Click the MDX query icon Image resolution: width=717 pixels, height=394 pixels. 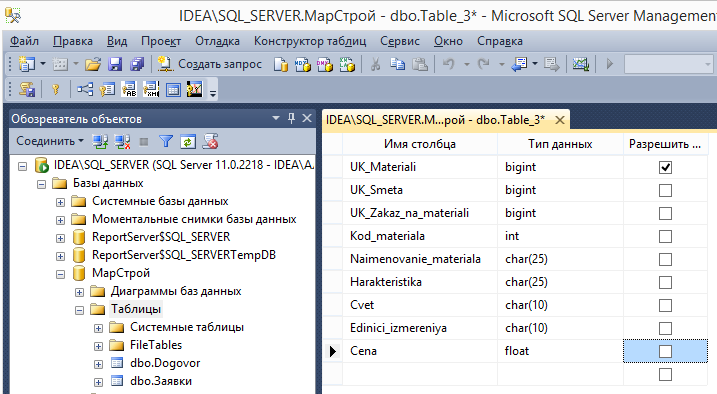click(x=302, y=64)
